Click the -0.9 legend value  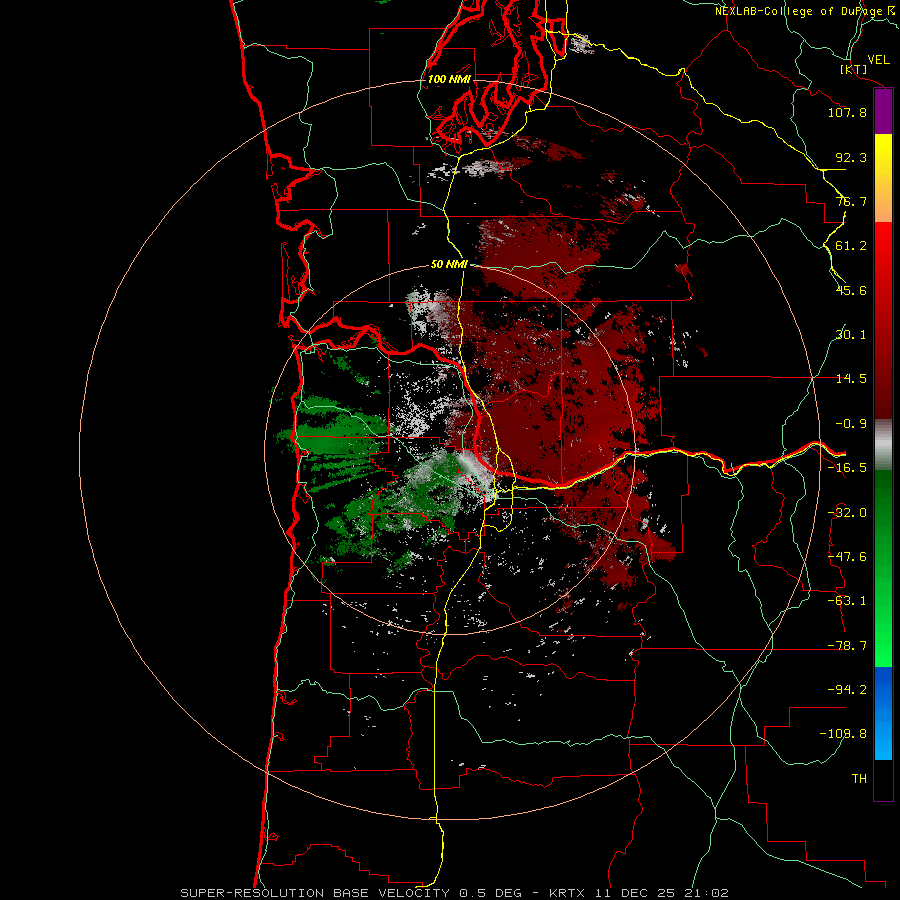coord(851,424)
